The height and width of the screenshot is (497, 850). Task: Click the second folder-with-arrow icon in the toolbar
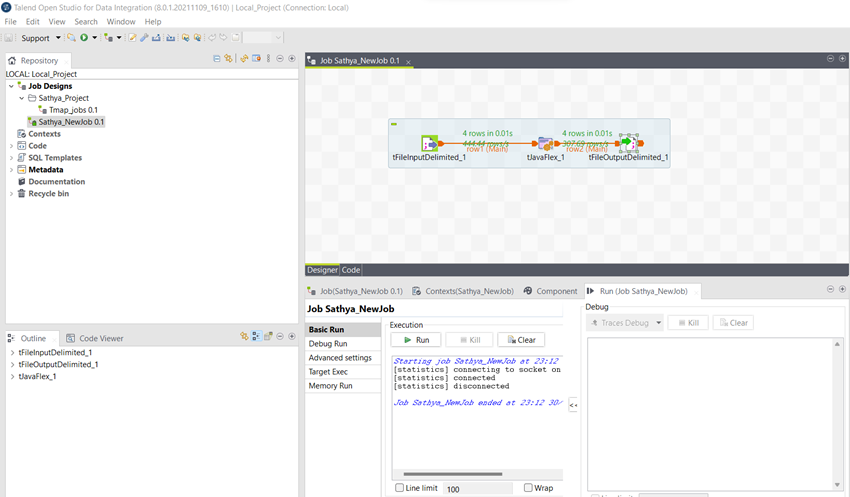(197, 37)
